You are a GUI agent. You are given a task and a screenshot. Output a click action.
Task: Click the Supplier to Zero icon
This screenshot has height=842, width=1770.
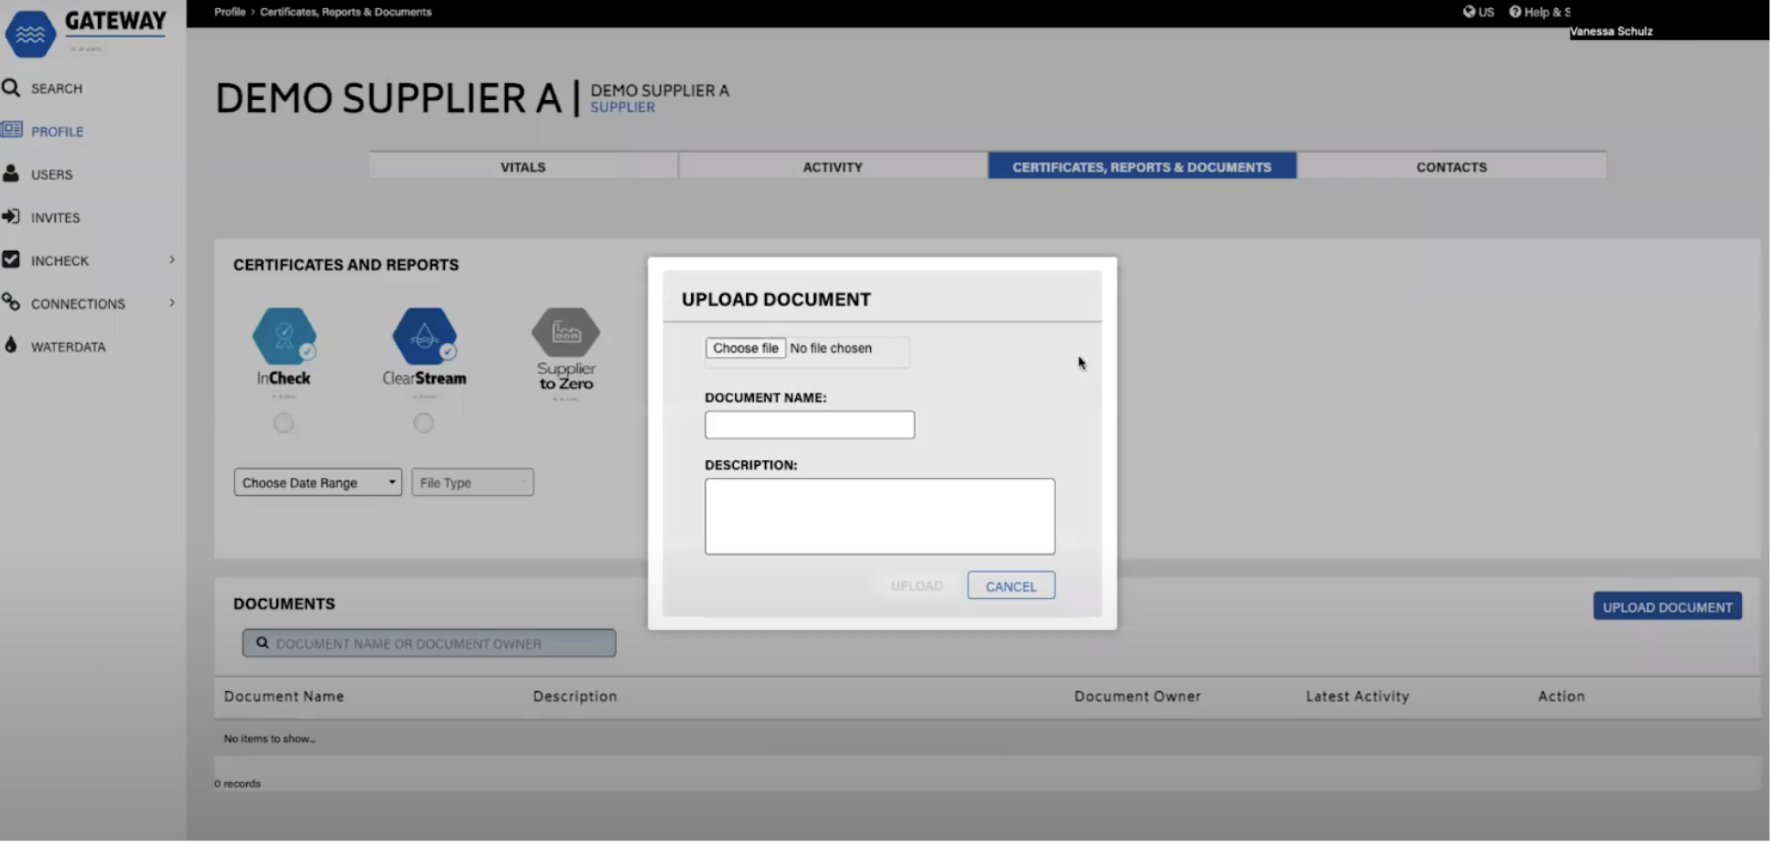[x=566, y=333]
